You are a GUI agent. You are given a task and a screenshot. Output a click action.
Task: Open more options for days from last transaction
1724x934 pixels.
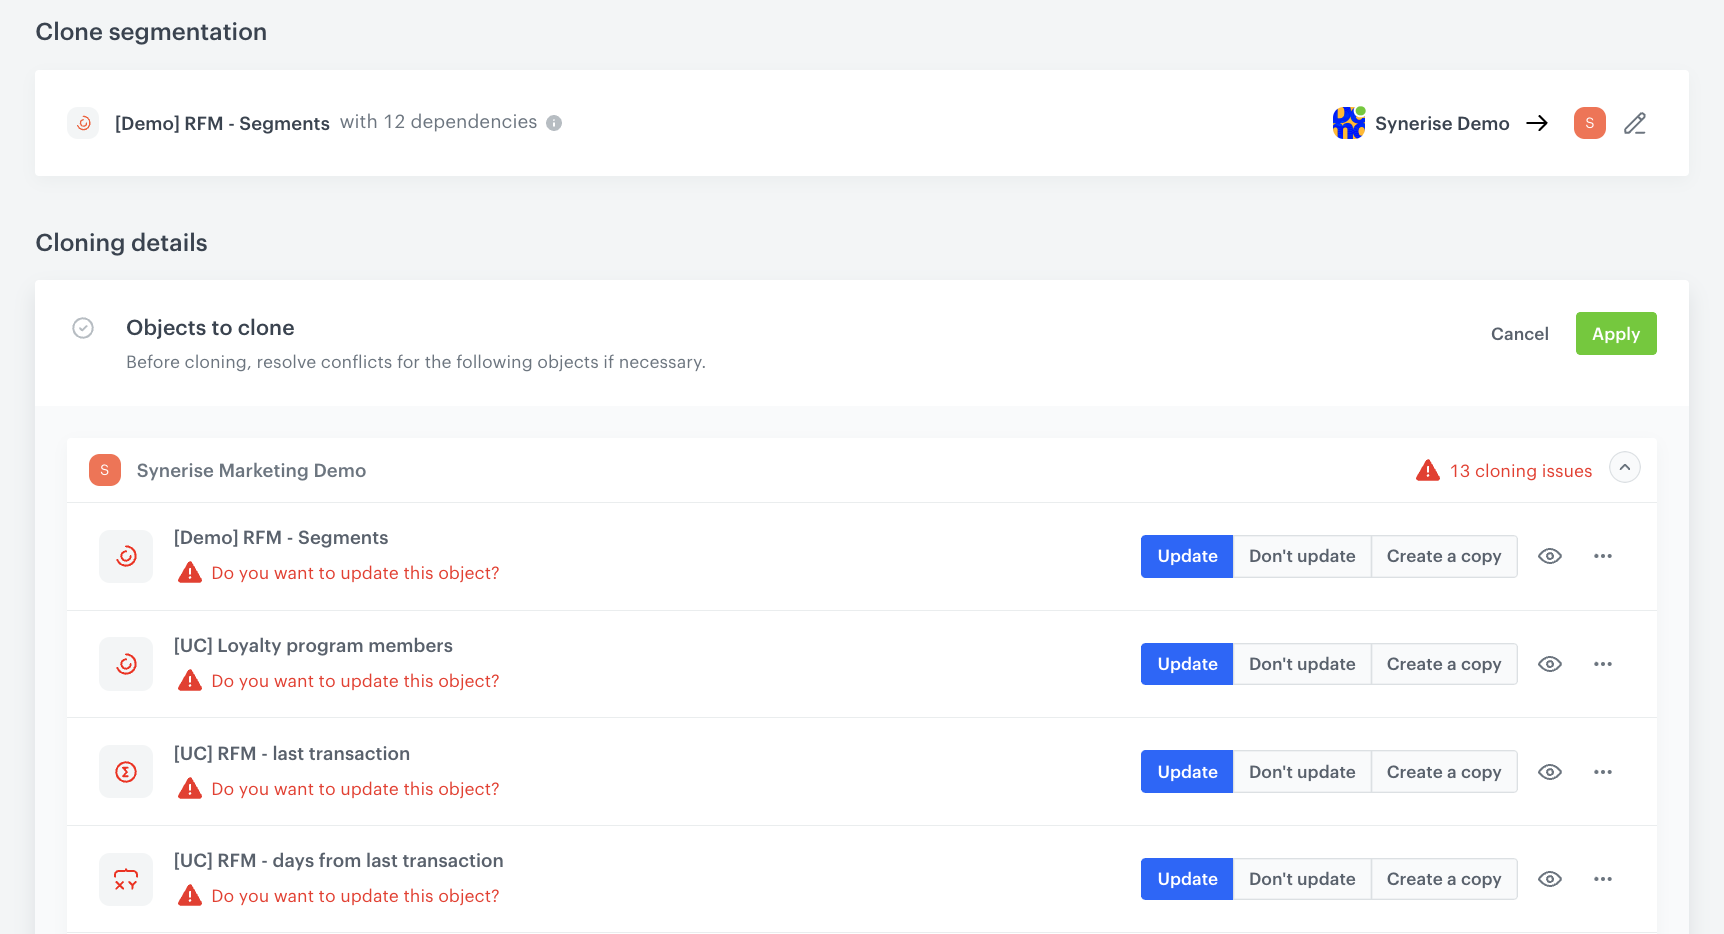(1602, 879)
